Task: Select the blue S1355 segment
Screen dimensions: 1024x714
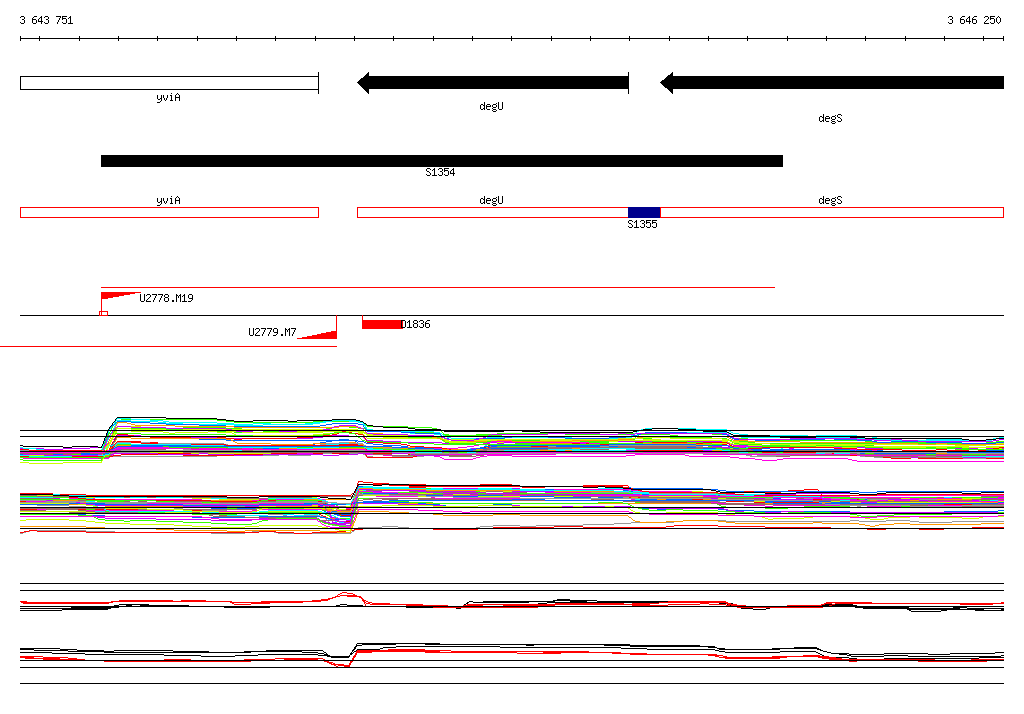Action: (x=644, y=212)
